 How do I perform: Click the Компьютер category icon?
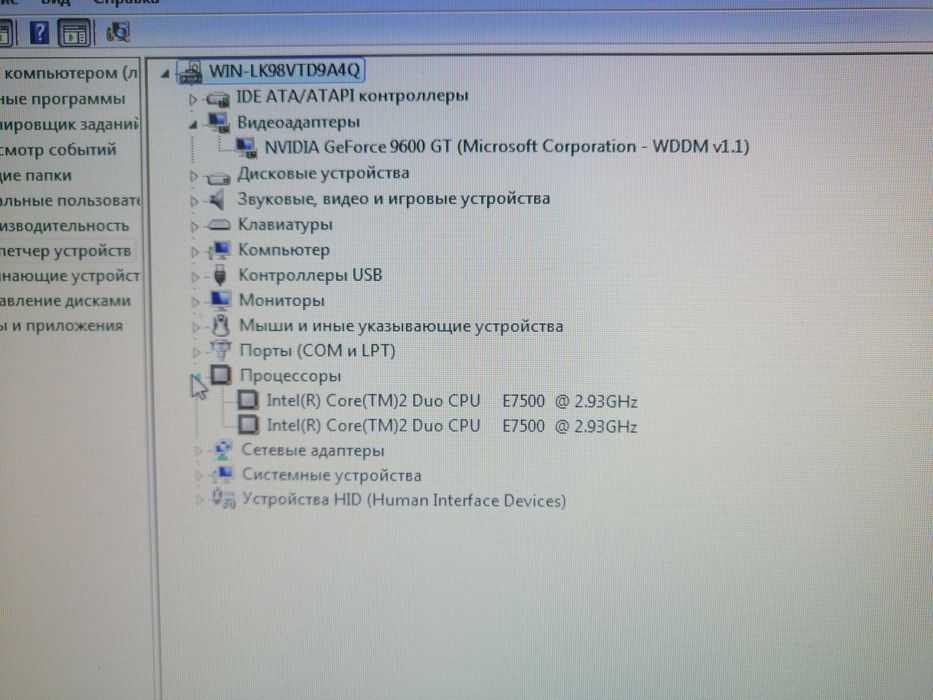(219, 250)
